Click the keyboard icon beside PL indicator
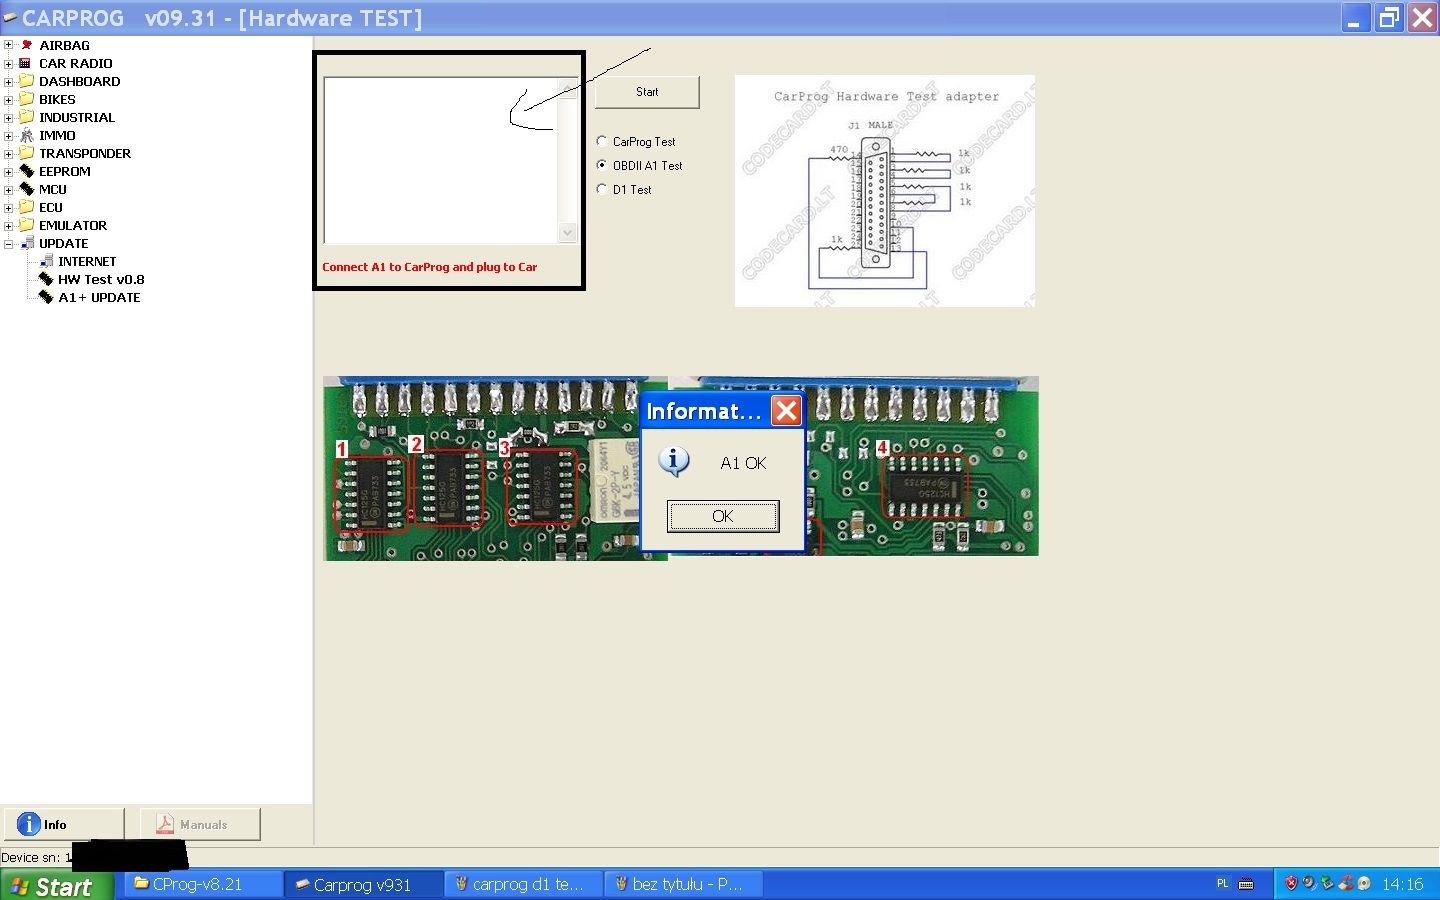This screenshot has height=900, width=1440. point(1246,884)
